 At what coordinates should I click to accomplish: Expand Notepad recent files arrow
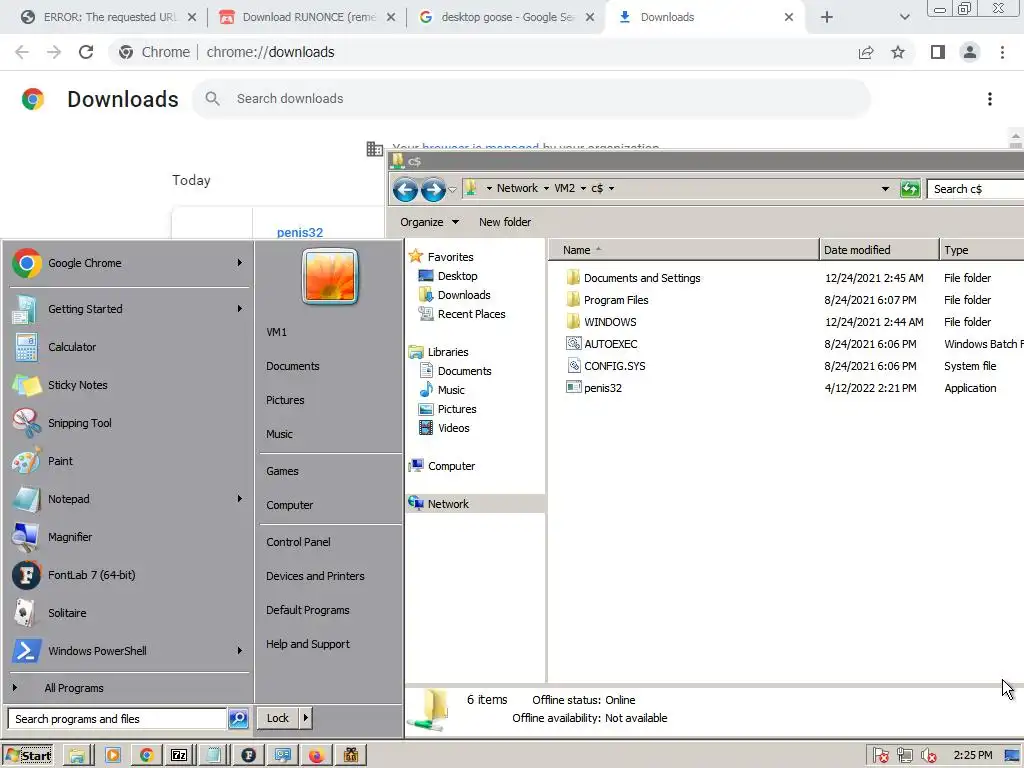click(240, 499)
